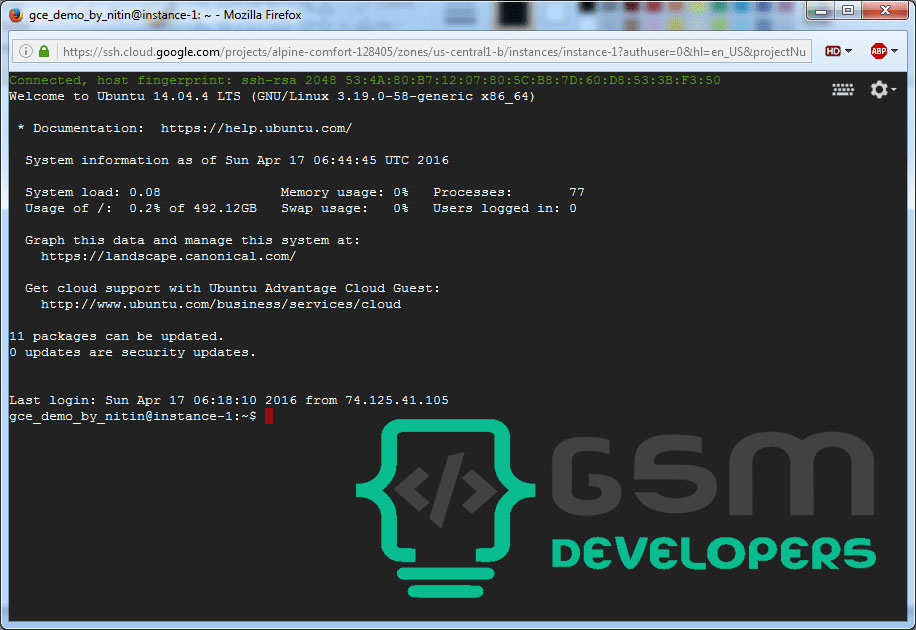Click '11 packages can be updated.' line
The height and width of the screenshot is (630, 916).
pos(116,336)
